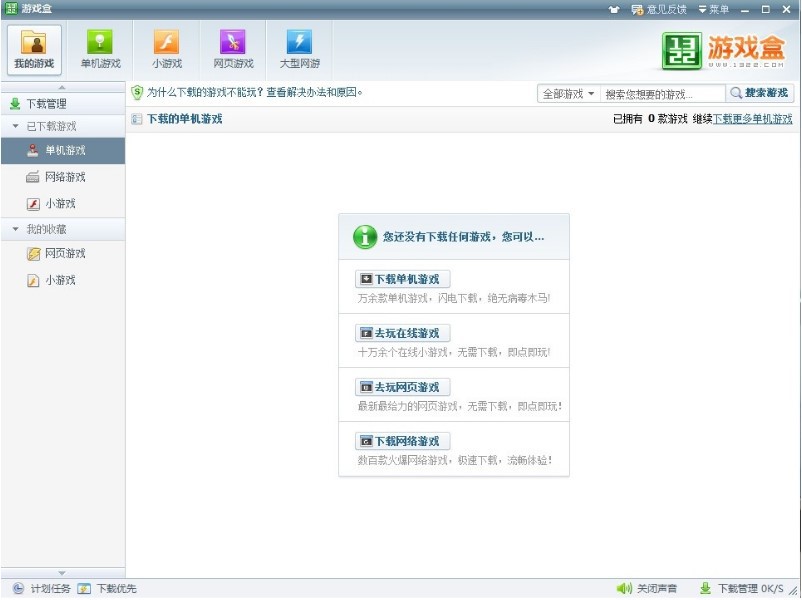Viewport: 802px width, 600px height.
Task: Collapse the 已下载游戏 tree group
Action: (x=16, y=127)
